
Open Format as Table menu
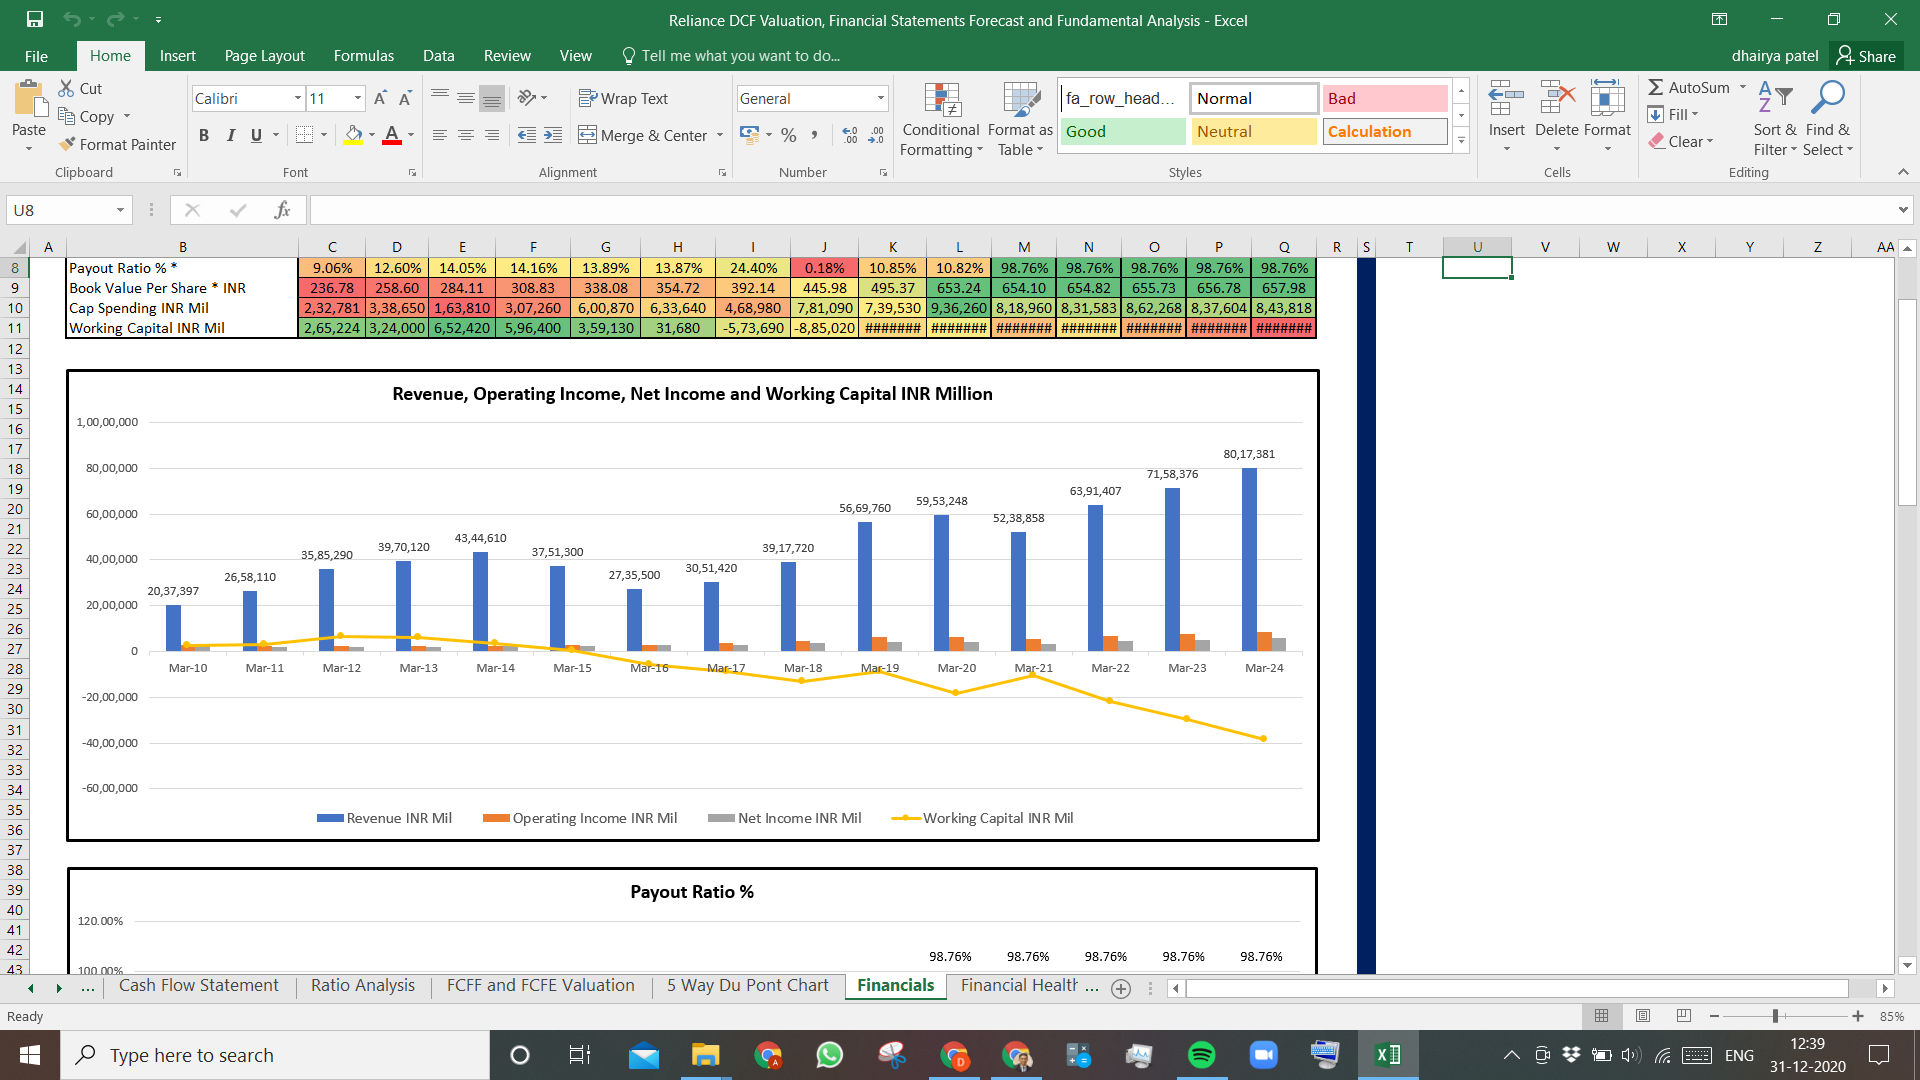1020,119
